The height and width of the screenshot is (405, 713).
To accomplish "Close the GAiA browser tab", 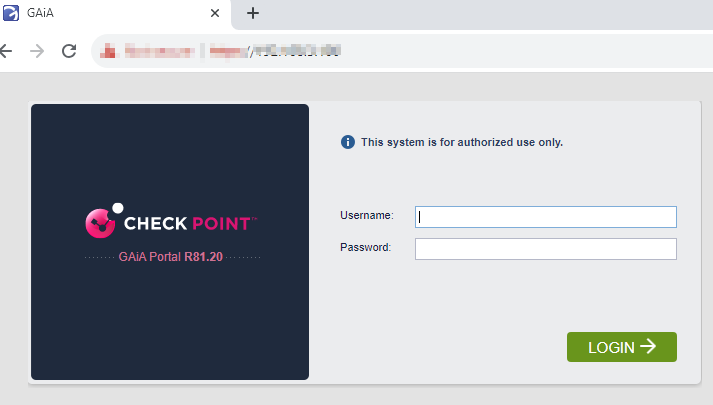I will tap(215, 13).
